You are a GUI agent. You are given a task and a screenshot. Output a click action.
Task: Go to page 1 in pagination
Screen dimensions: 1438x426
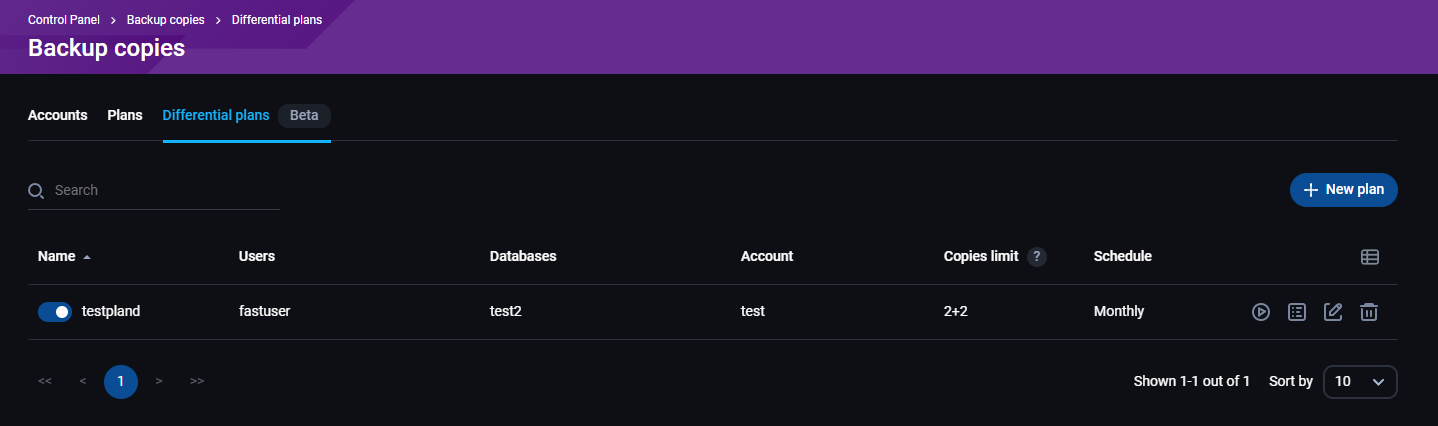coord(121,381)
